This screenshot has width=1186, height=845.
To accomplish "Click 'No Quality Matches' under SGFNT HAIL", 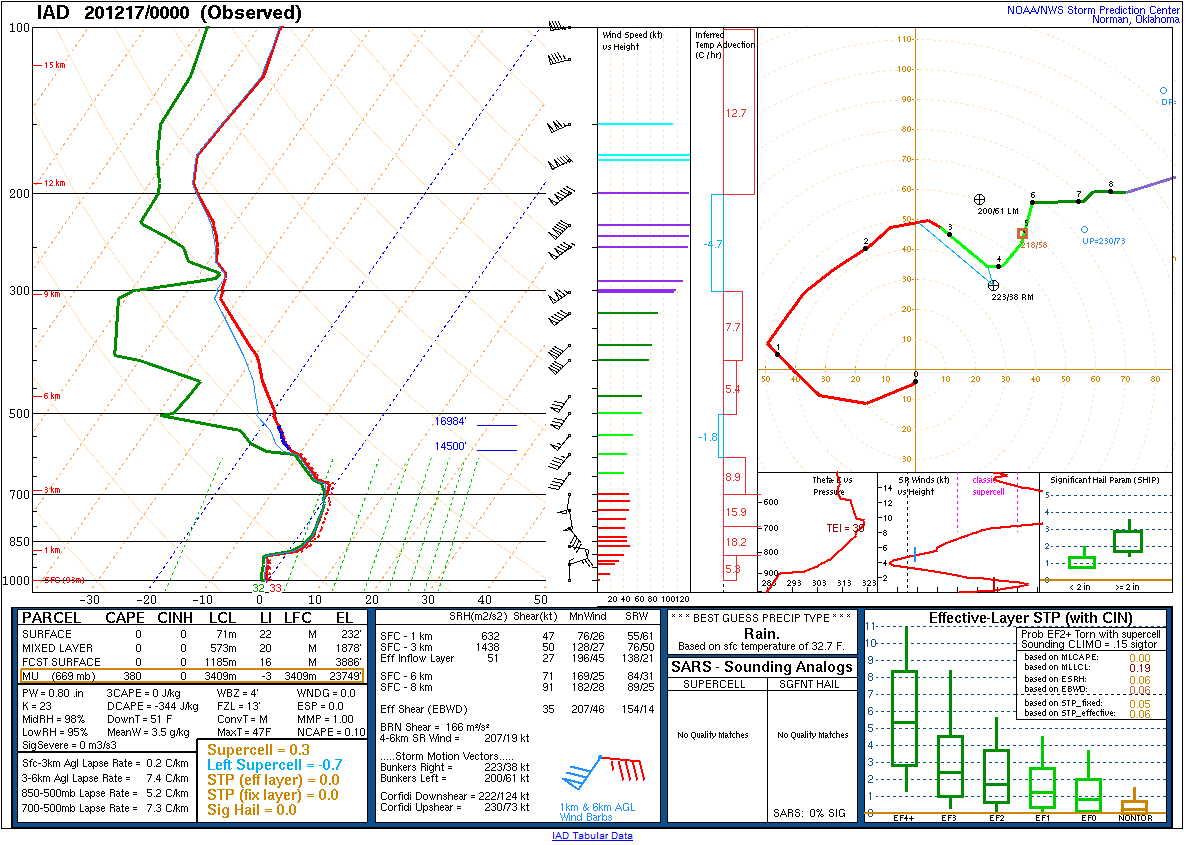I will coord(812,735).
